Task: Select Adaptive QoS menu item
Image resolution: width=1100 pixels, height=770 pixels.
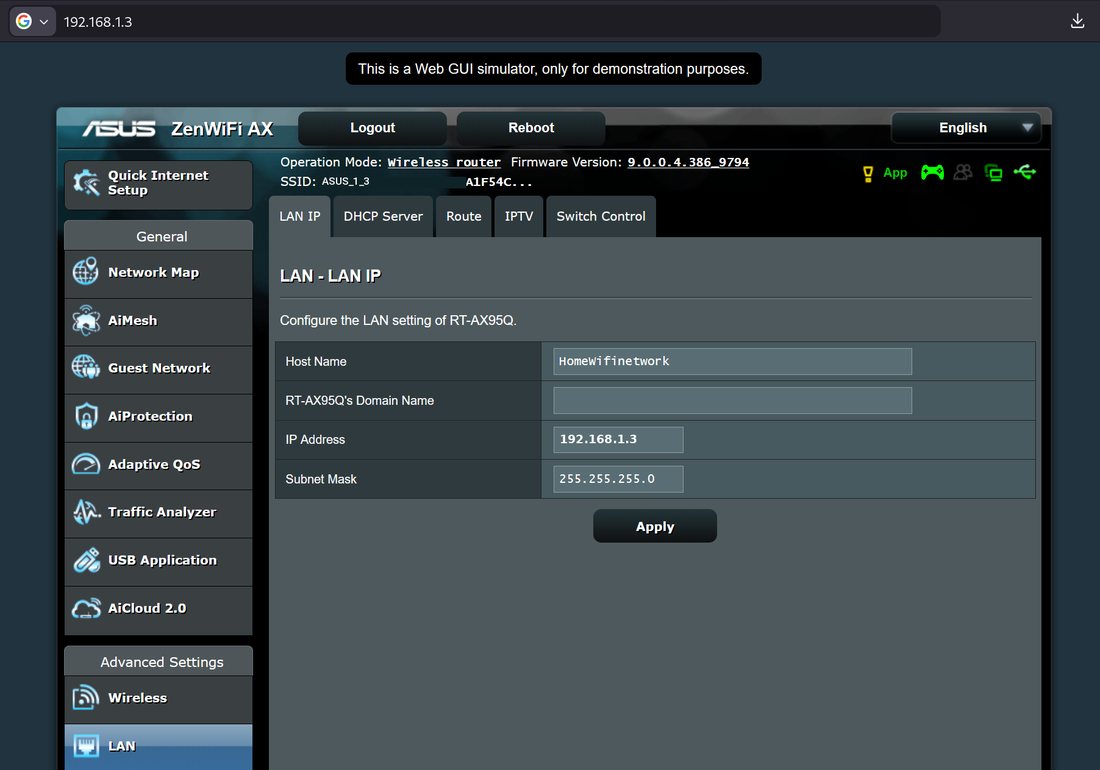Action: click(159, 465)
